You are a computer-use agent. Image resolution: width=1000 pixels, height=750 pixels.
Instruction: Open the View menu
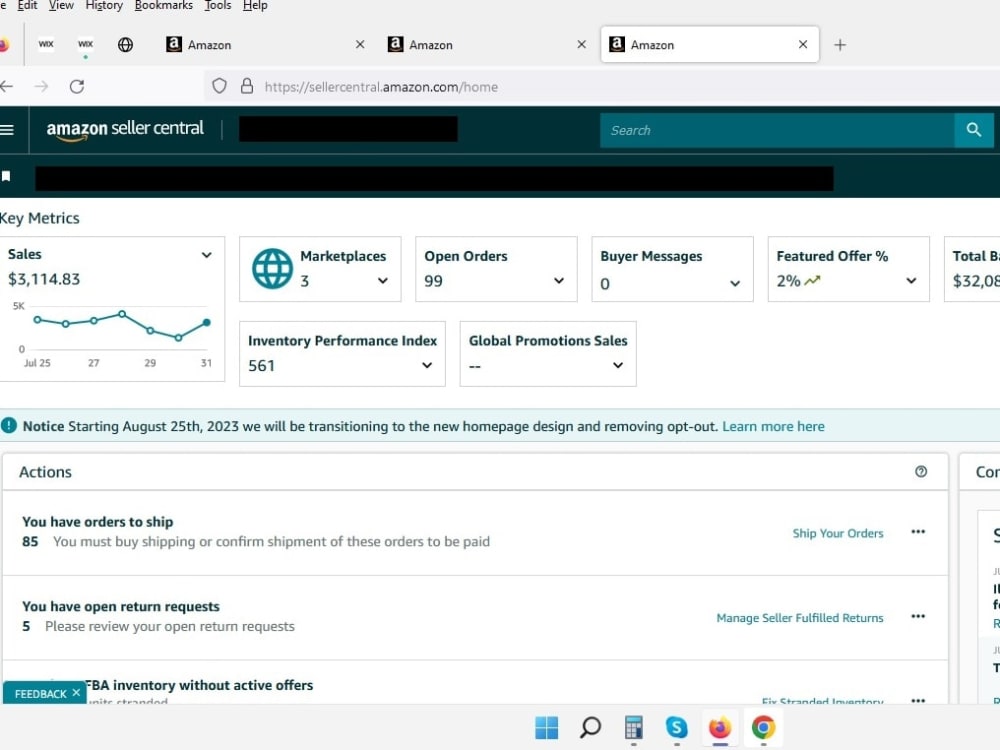61,6
